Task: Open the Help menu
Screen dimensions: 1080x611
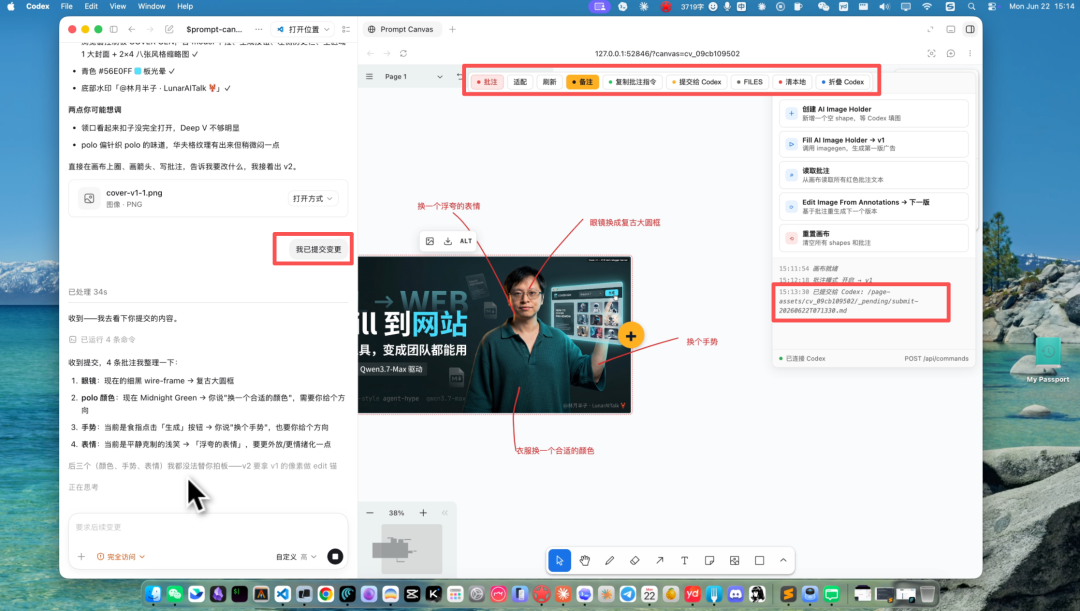Action: click(185, 6)
